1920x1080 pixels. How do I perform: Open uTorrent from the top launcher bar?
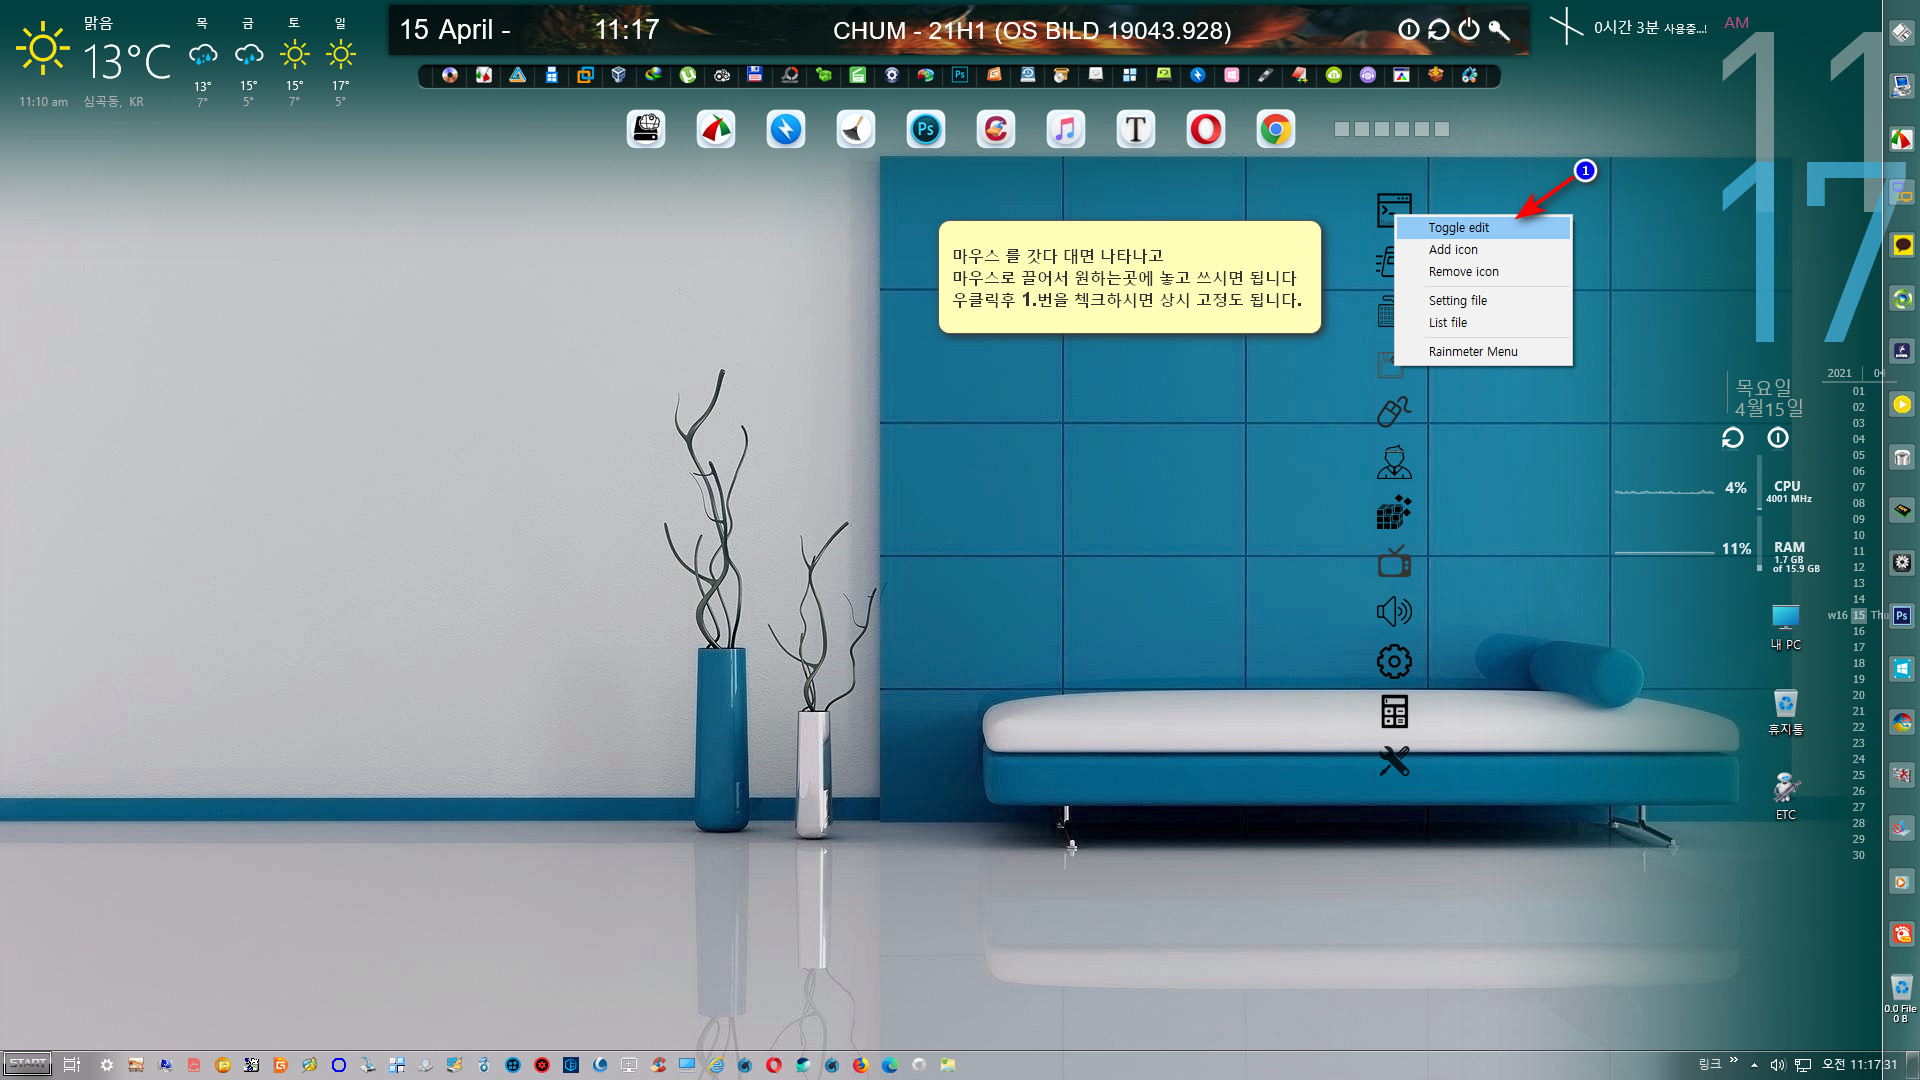point(688,75)
